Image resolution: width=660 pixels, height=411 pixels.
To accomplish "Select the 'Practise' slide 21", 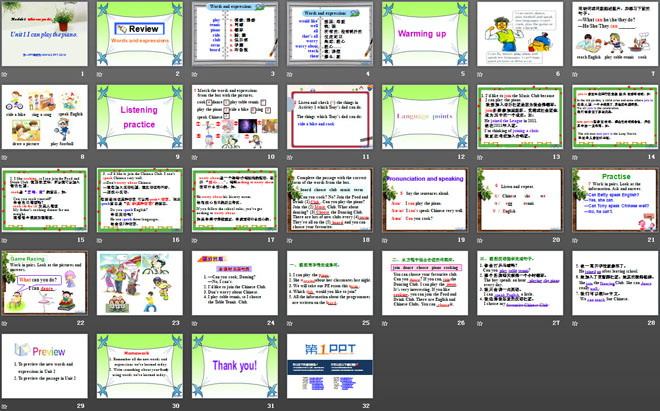I will (615, 200).
